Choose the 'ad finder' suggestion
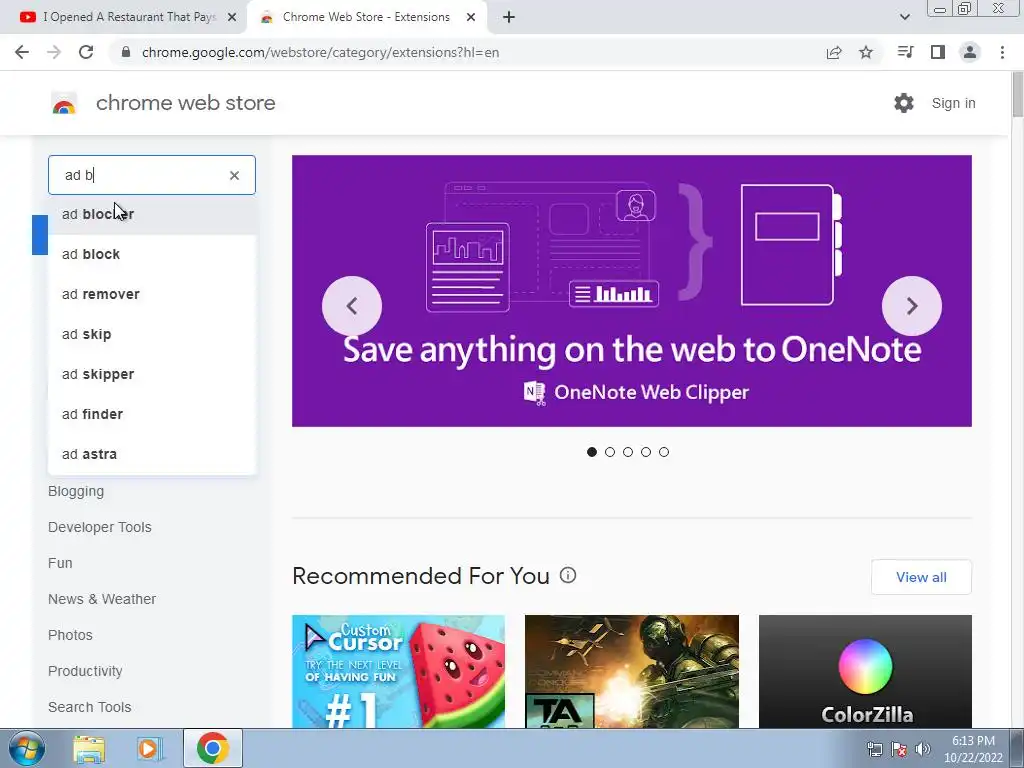This screenshot has width=1024, height=768. click(x=152, y=414)
